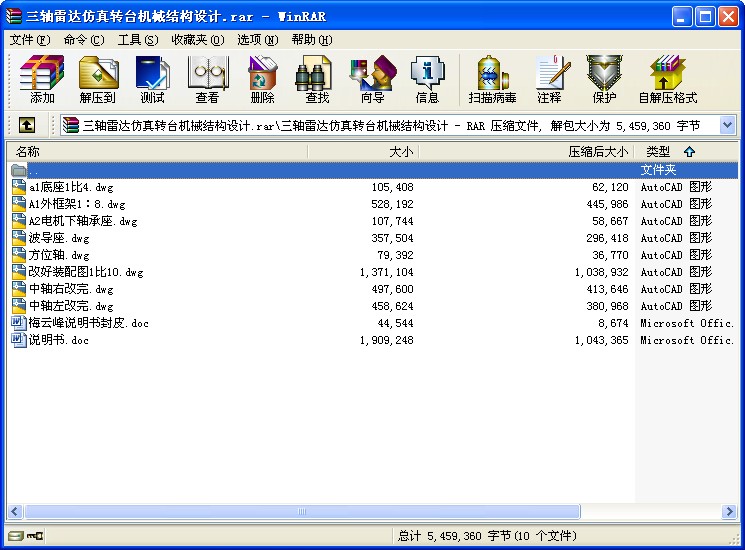Click the Word icon of 说明书.doc

pyautogui.click(x=19, y=340)
